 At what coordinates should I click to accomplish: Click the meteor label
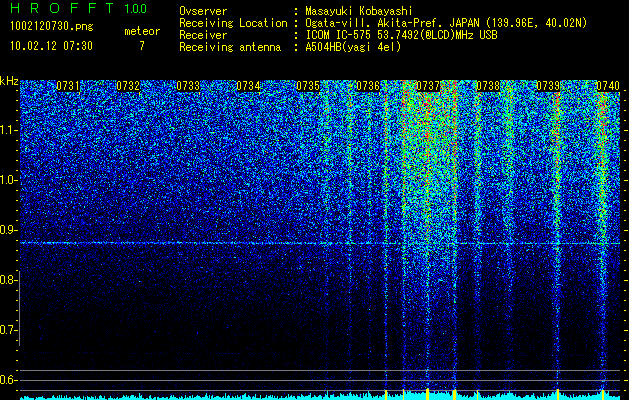click(142, 31)
